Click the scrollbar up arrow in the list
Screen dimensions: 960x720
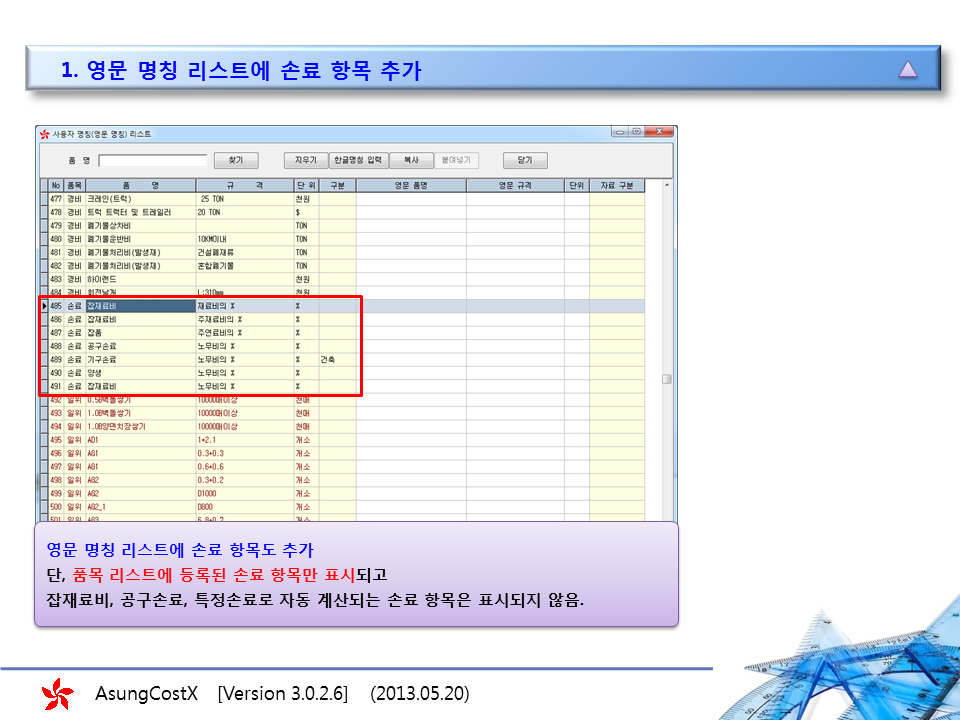pyautogui.click(x=667, y=186)
